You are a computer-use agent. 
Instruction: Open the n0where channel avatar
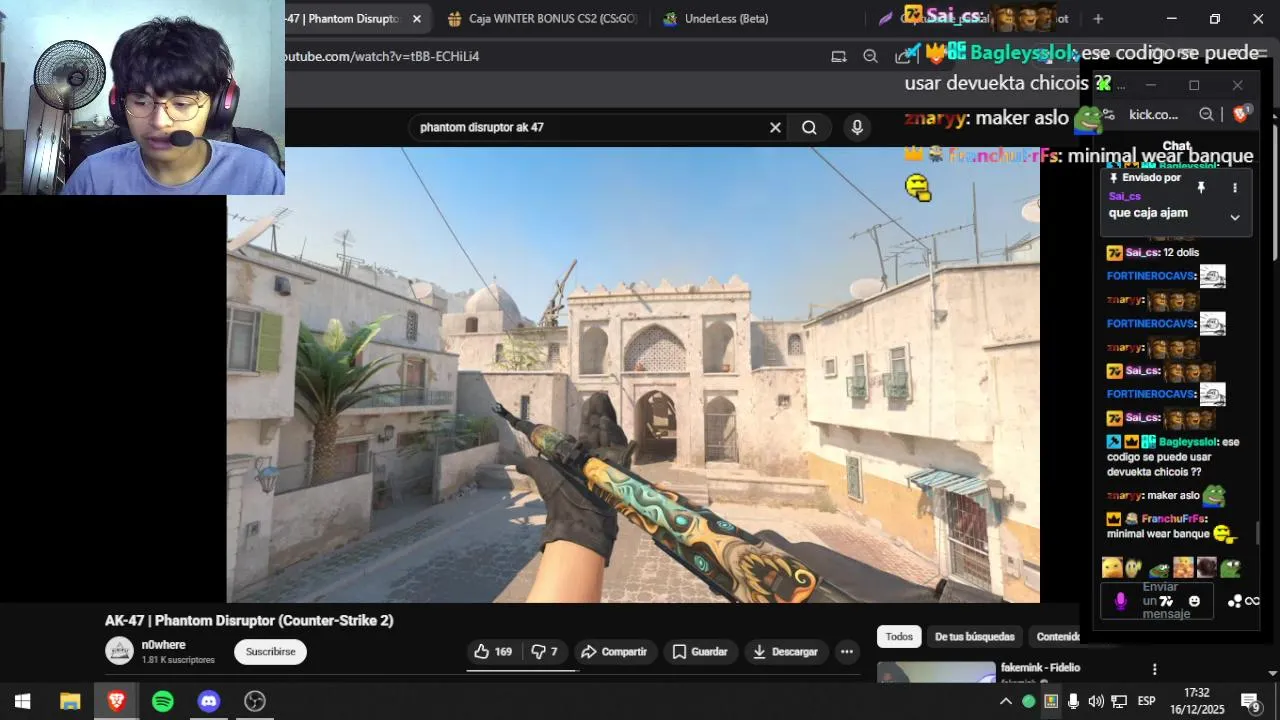click(119, 651)
